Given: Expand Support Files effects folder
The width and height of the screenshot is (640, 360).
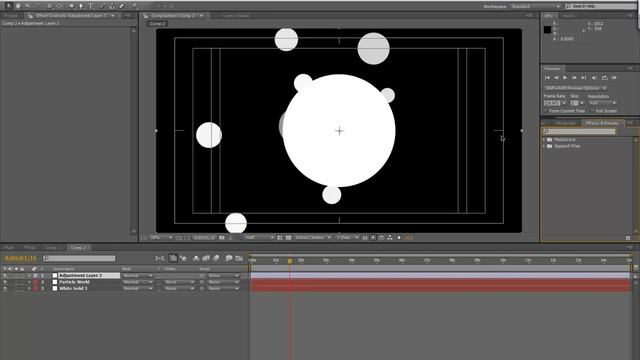Looking at the screenshot, I should [544, 146].
